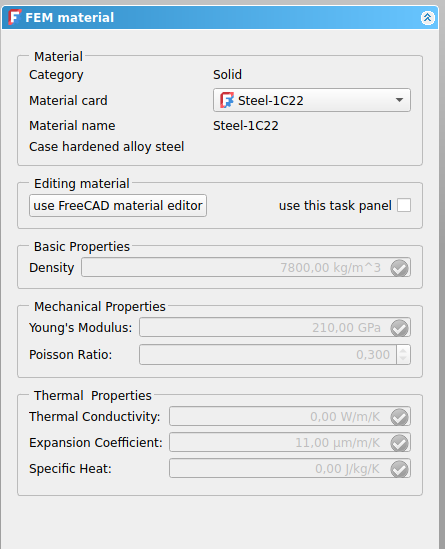The image size is (445, 549).
Task: Click the Thermal Conductivity input field
Action: tap(290, 416)
